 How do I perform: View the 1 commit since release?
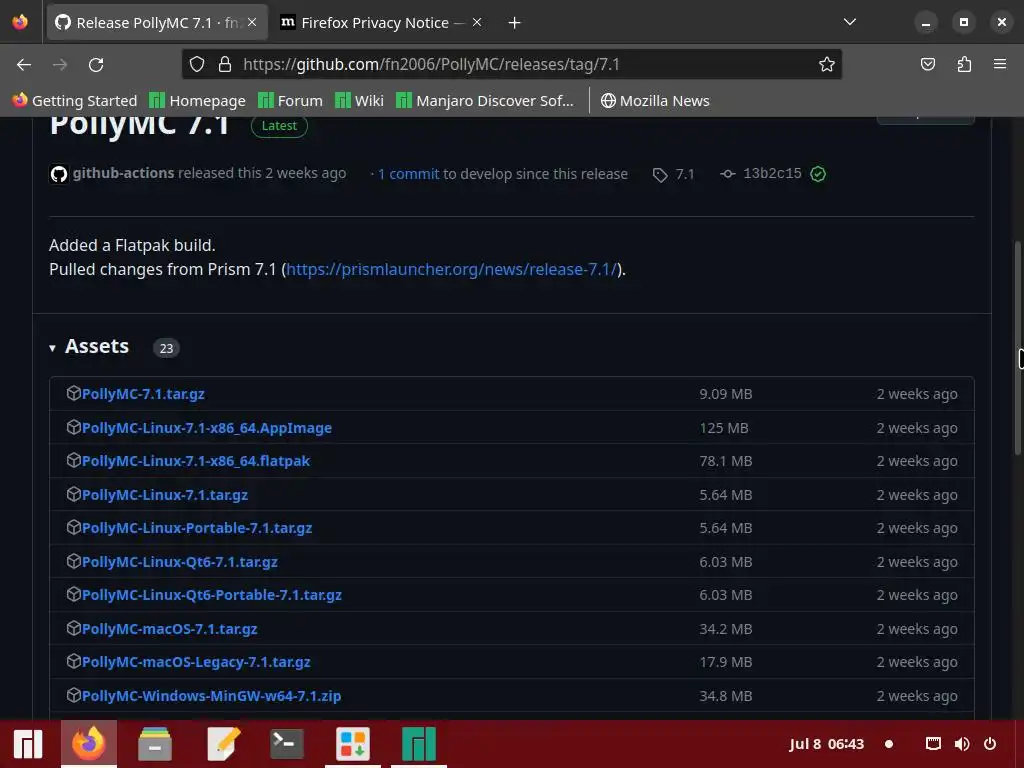pos(408,174)
